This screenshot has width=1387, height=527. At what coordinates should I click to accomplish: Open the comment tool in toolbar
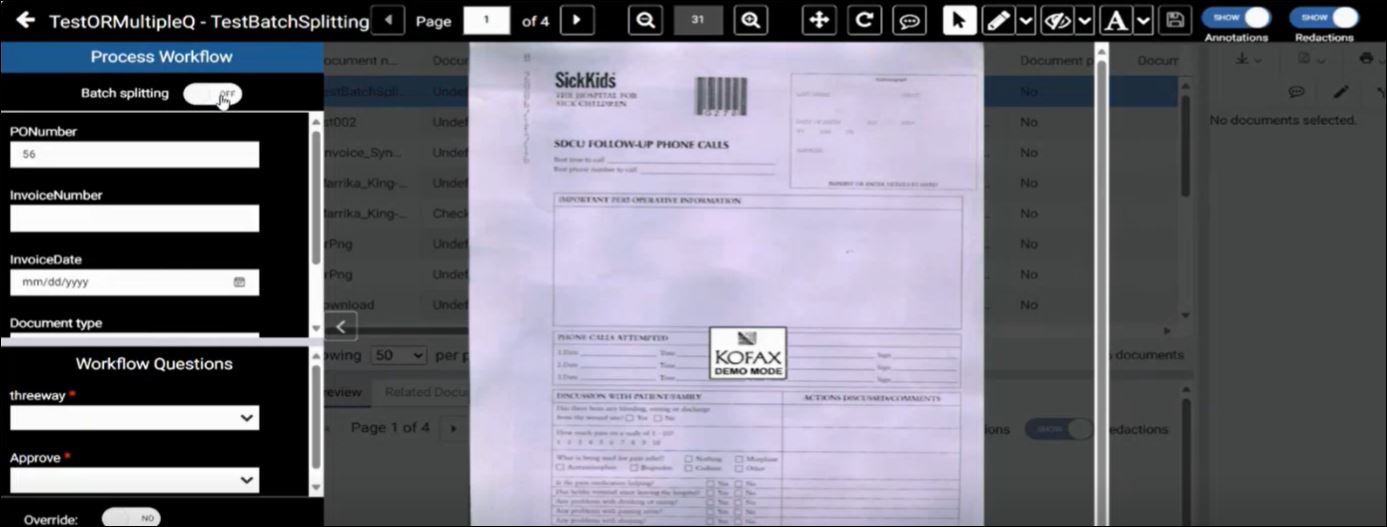909,20
